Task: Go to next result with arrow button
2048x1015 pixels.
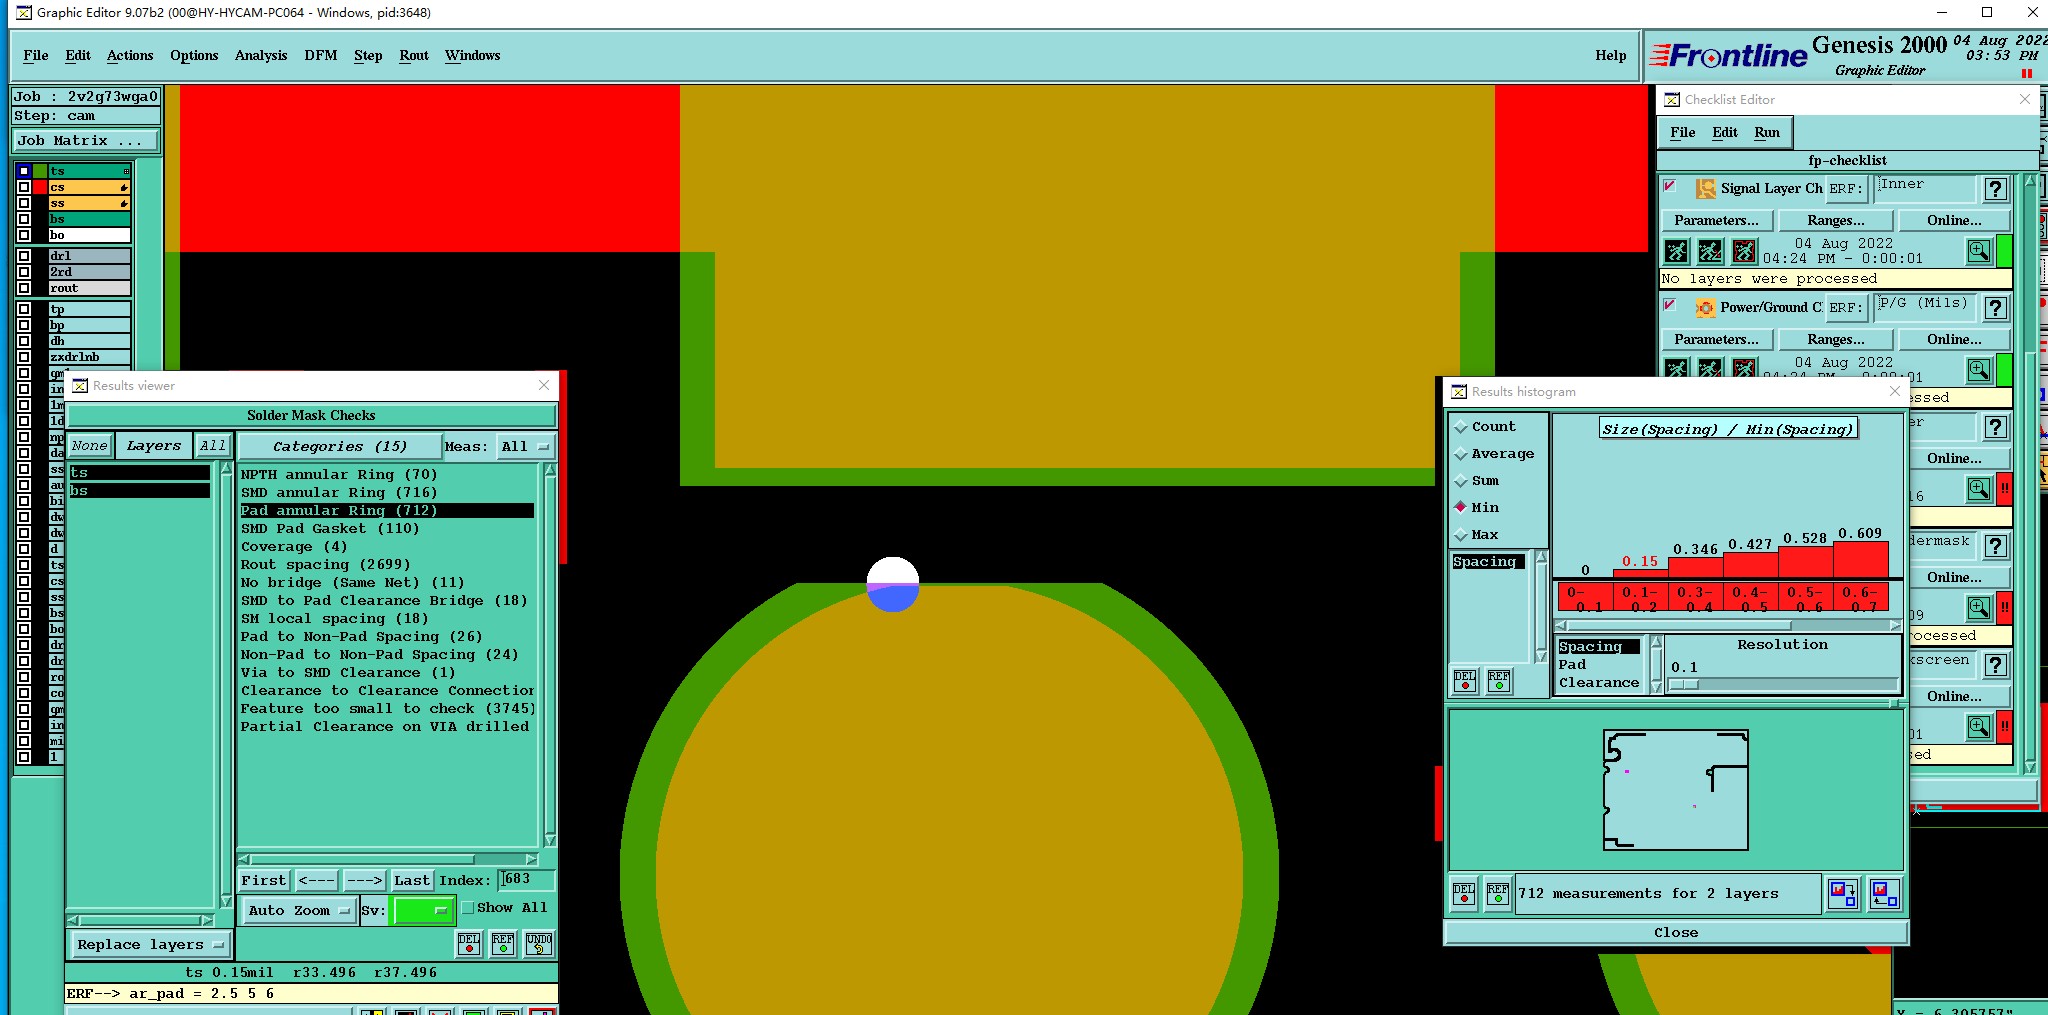Action: pyautogui.click(x=364, y=880)
